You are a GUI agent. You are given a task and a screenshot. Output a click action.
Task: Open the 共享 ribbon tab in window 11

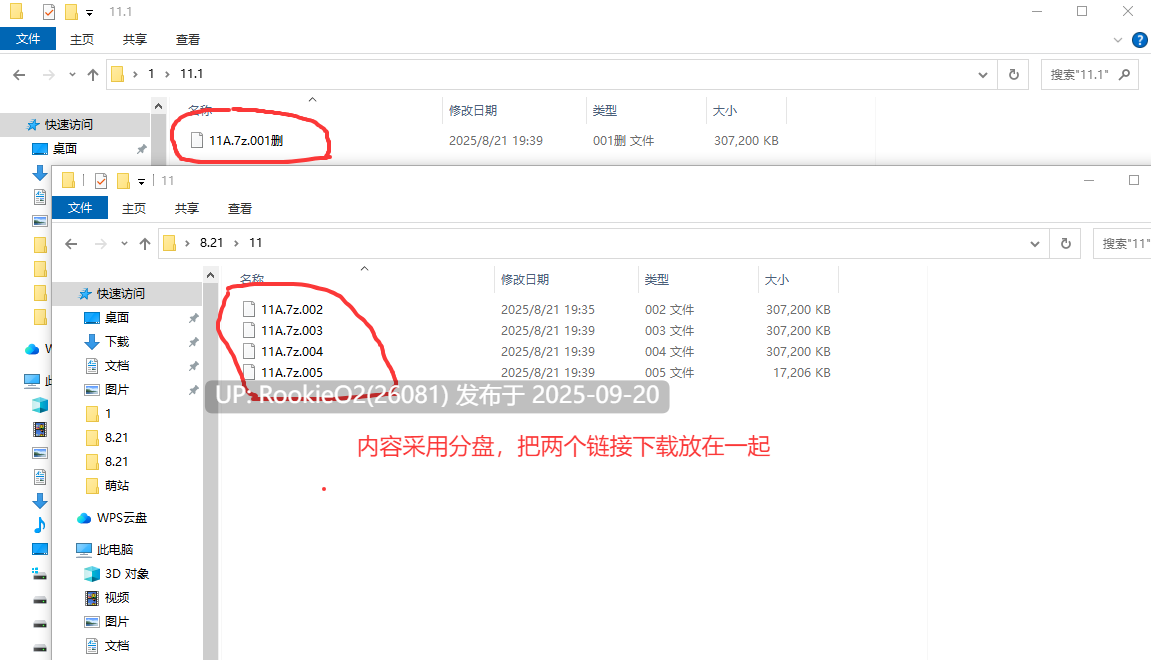point(186,208)
